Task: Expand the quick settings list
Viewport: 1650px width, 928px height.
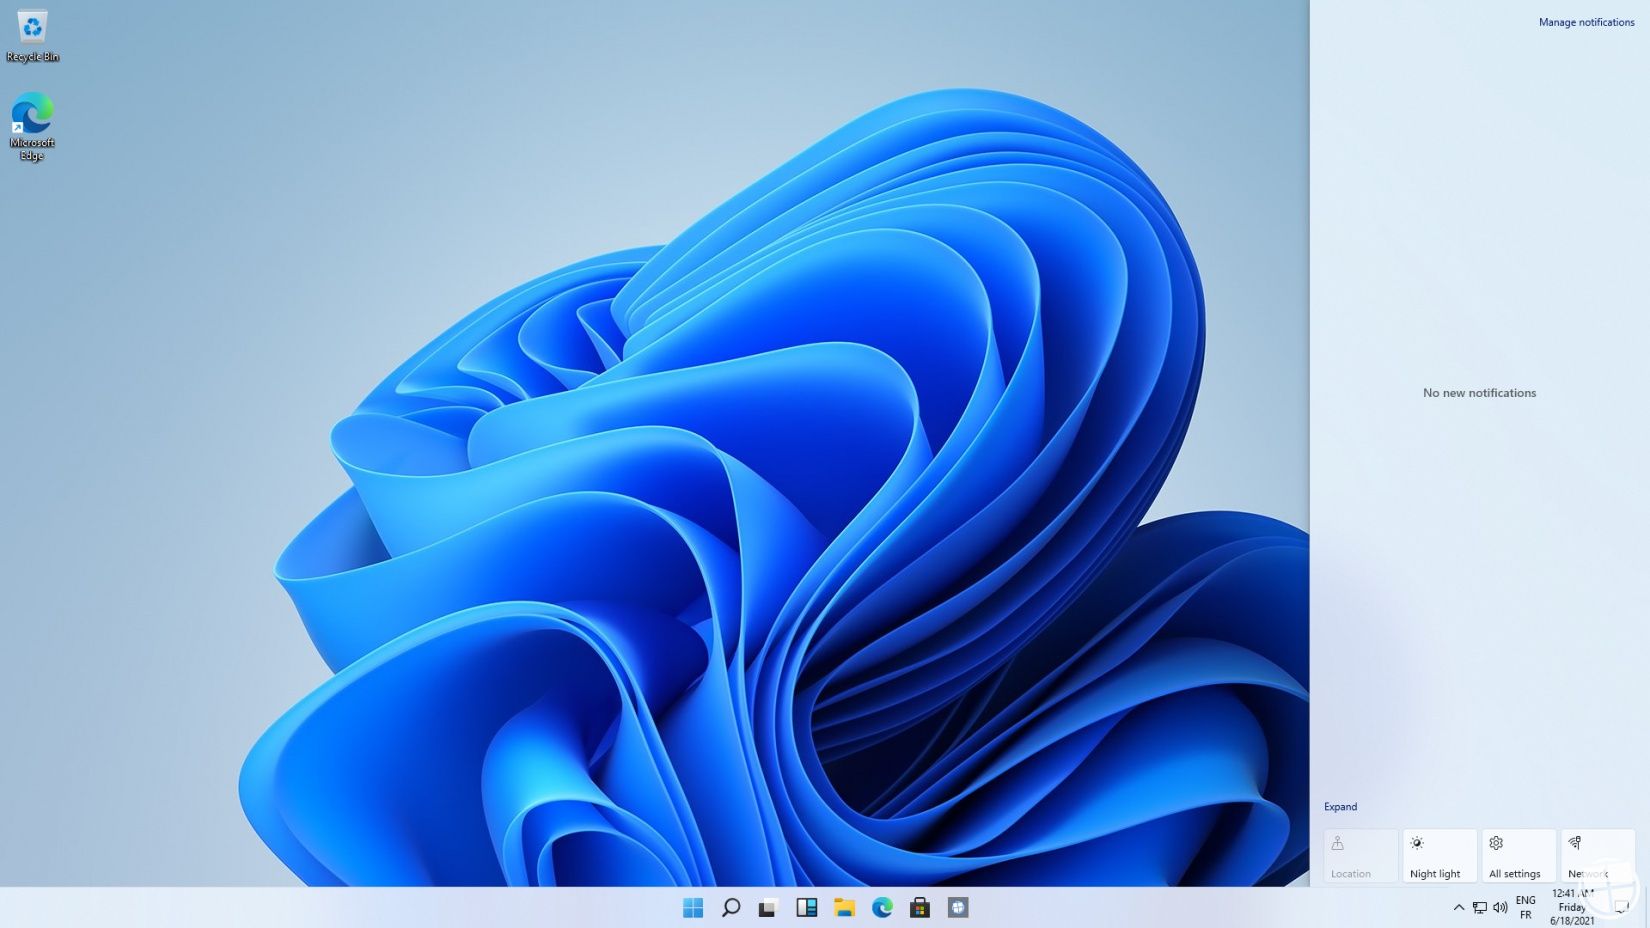Action: (x=1340, y=806)
